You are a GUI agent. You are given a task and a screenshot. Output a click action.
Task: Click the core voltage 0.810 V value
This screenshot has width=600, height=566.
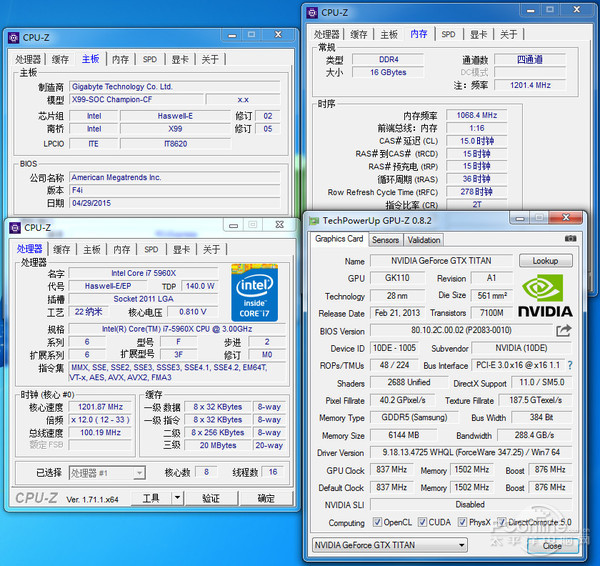(x=193, y=312)
